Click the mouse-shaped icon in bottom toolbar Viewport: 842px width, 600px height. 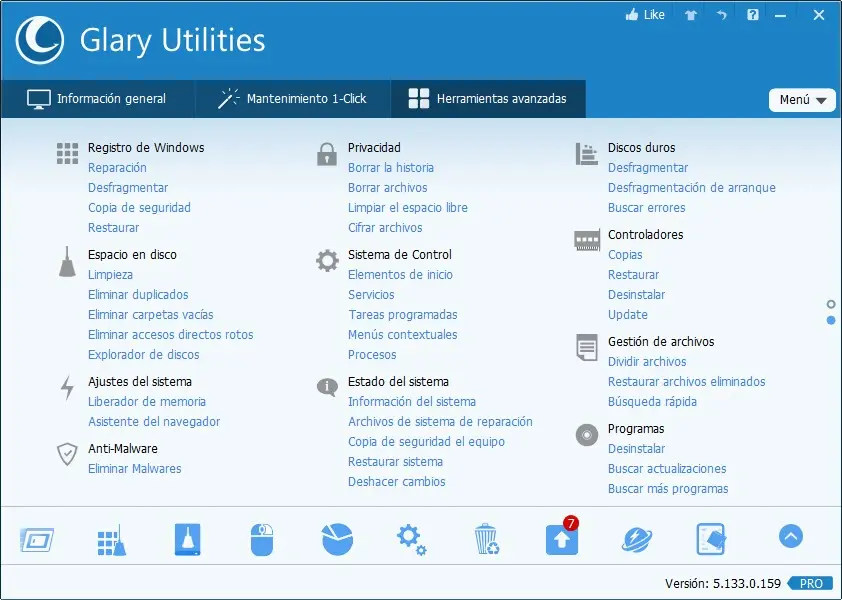tap(262, 539)
